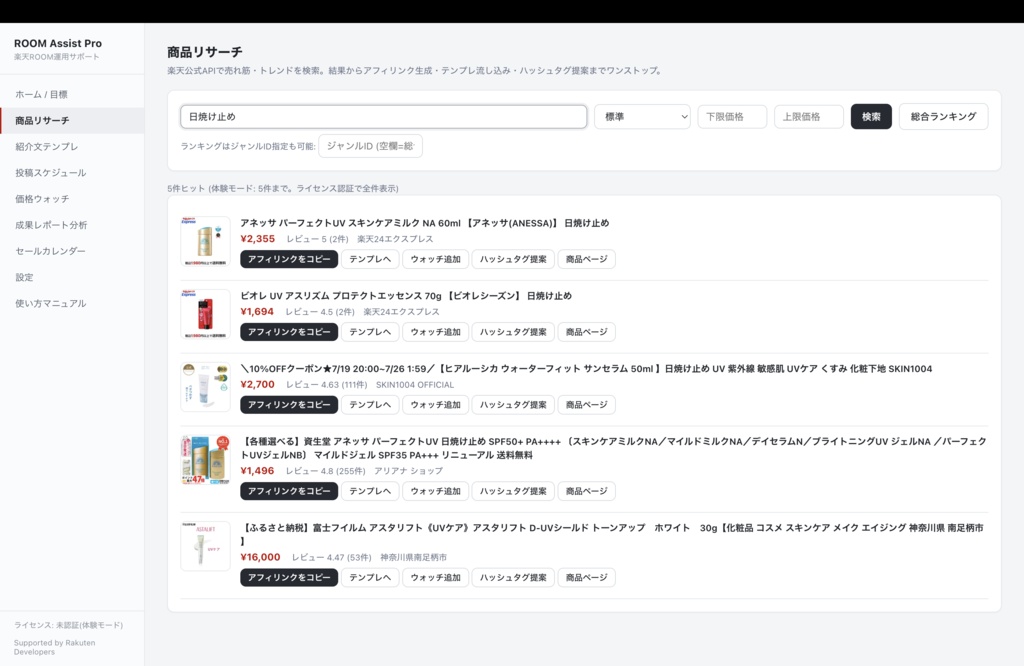The width and height of the screenshot is (1024, 666).
Task: Copy affiliate link for ¥1,496 Anessa product
Action: point(289,491)
